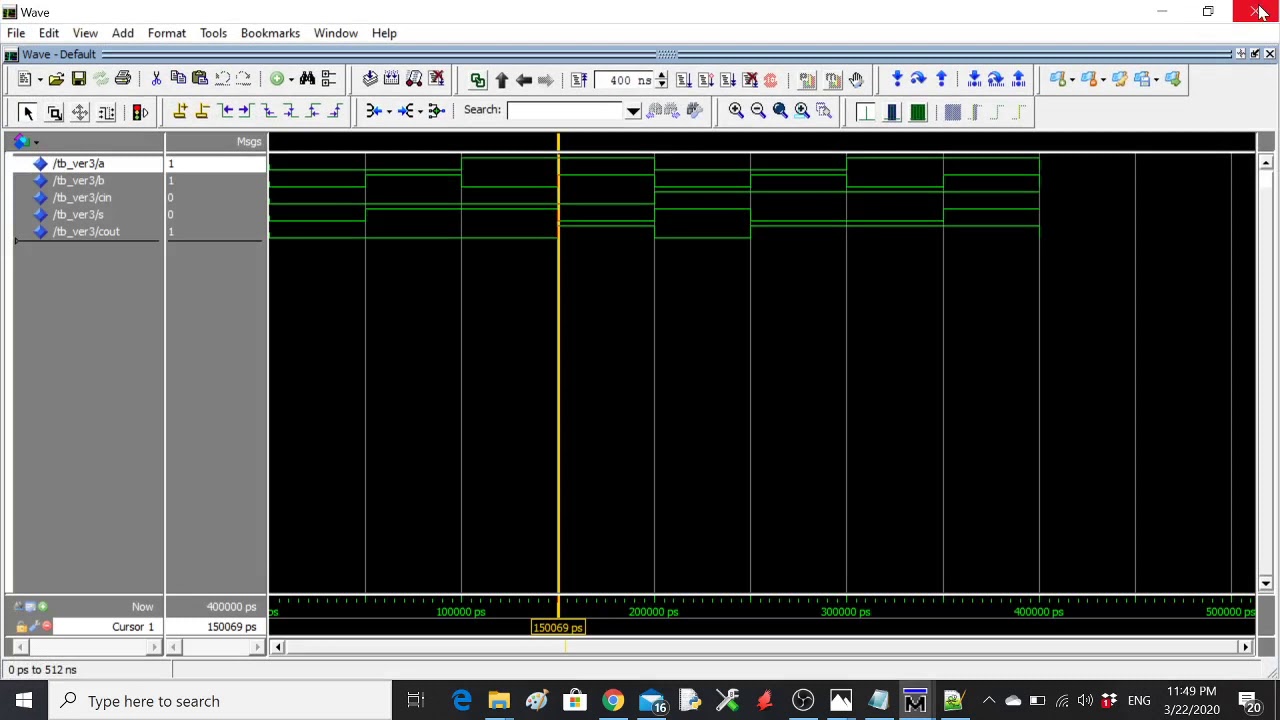Switch to the white single-line wave display button
The height and width of the screenshot is (720, 1280).
[866, 112]
